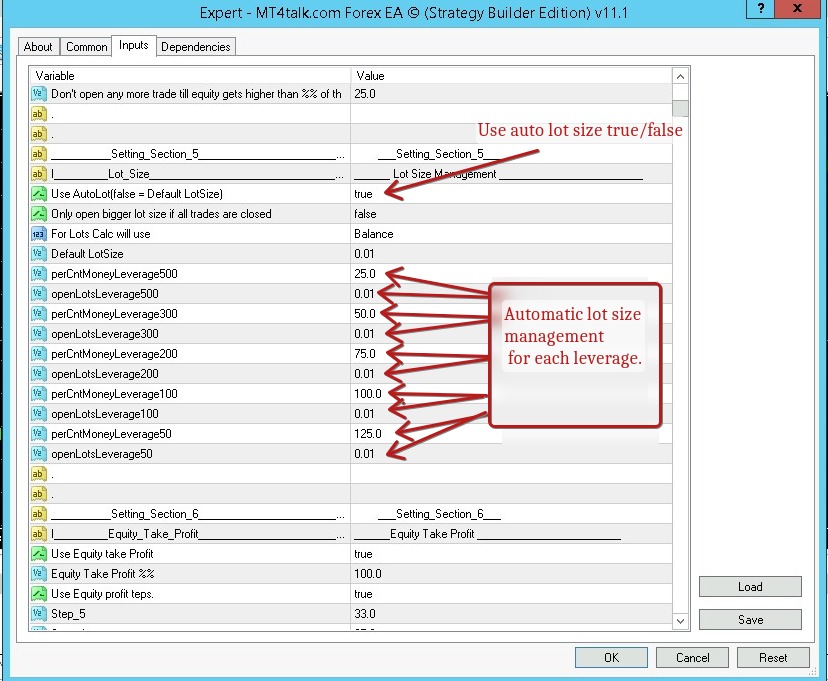This screenshot has width=828, height=681.
Task: Select the Use Equity take Profit label
Action: 102,554
